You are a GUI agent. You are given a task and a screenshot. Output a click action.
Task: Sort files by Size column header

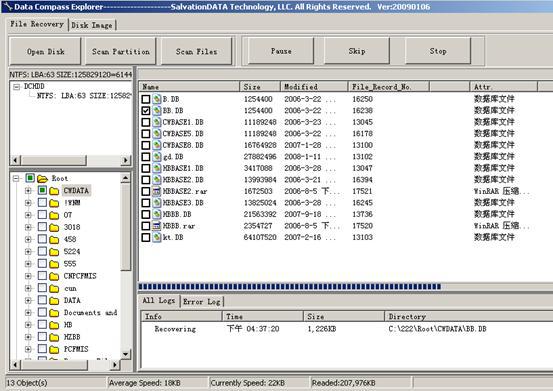260,87
